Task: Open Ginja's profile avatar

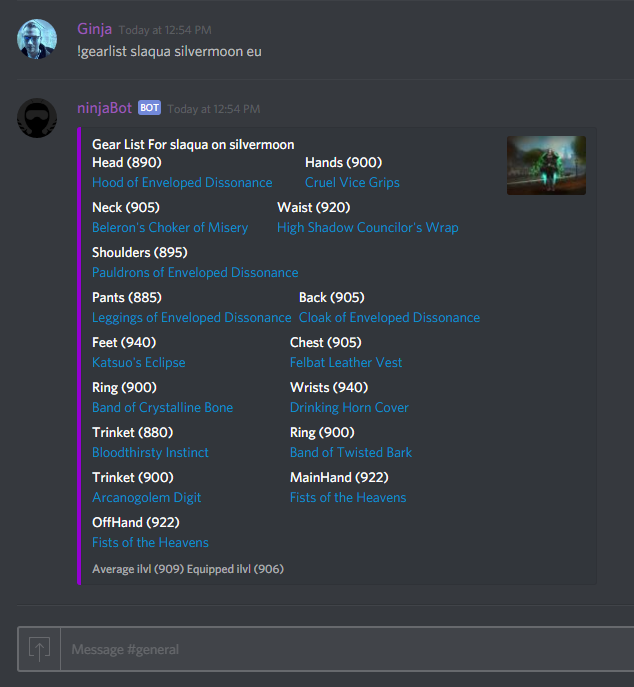Action: [37, 39]
